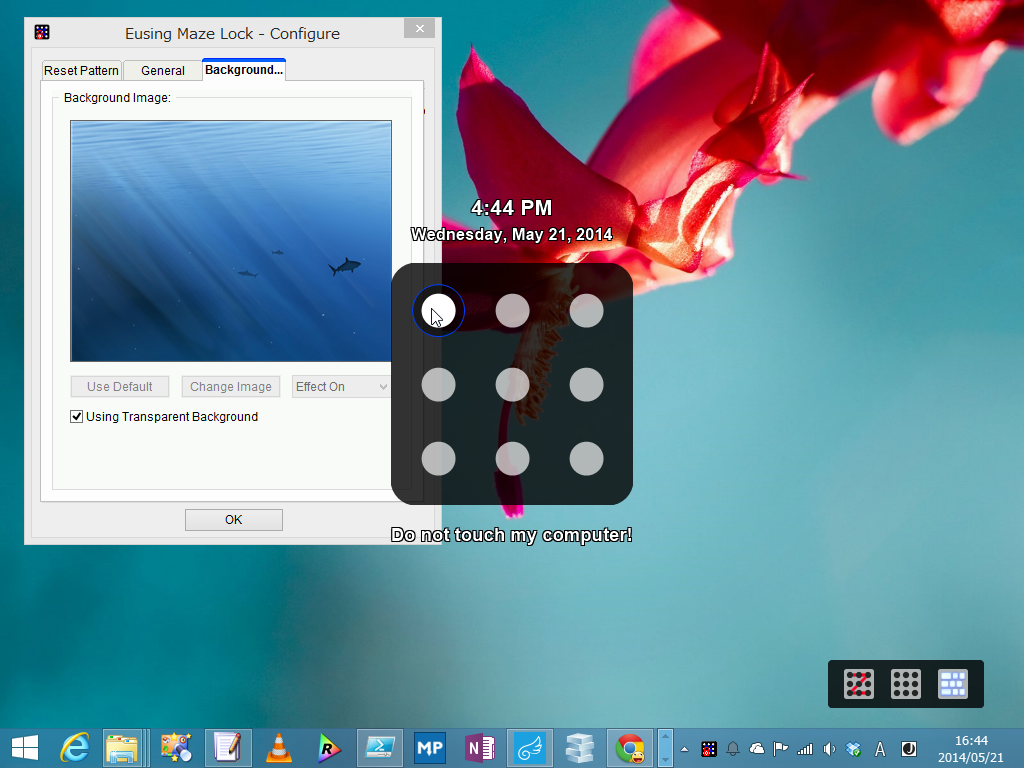The height and width of the screenshot is (768, 1024).
Task: Click the IME options tray icon
Action: (908, 749)
